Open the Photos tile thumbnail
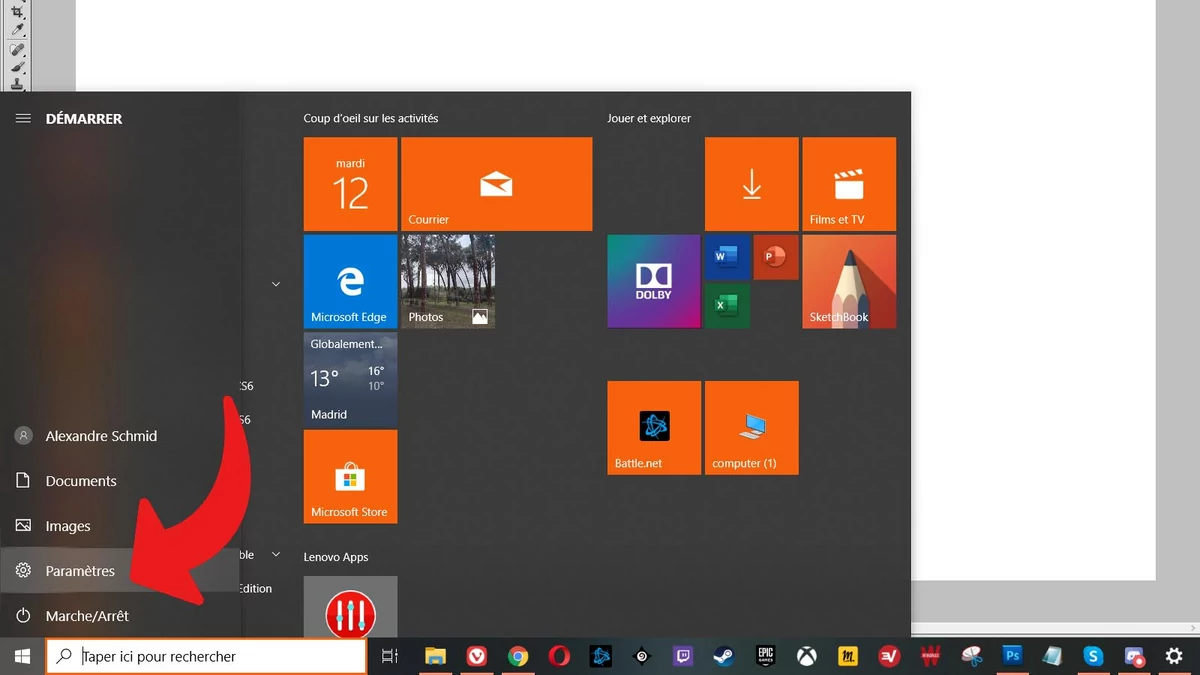 [448, 281]
